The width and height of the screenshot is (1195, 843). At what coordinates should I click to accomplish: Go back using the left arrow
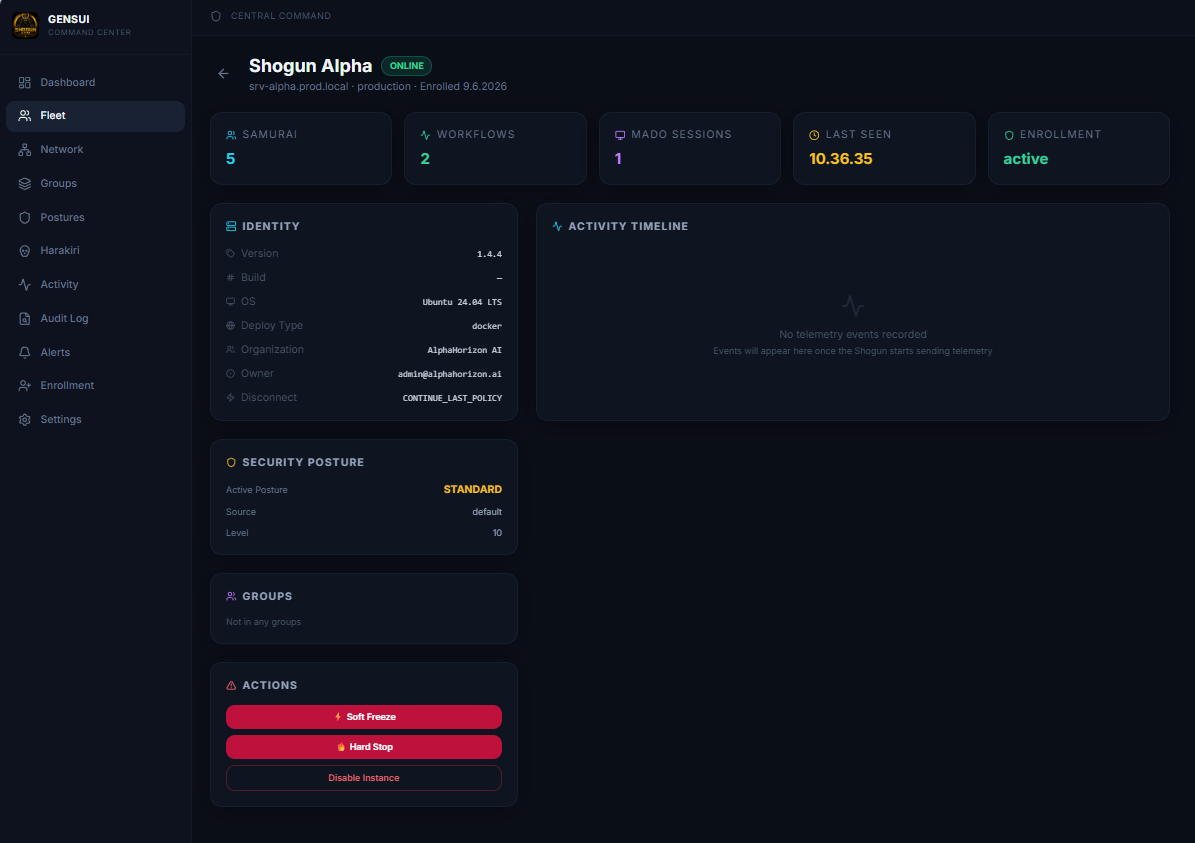(223, 74)
